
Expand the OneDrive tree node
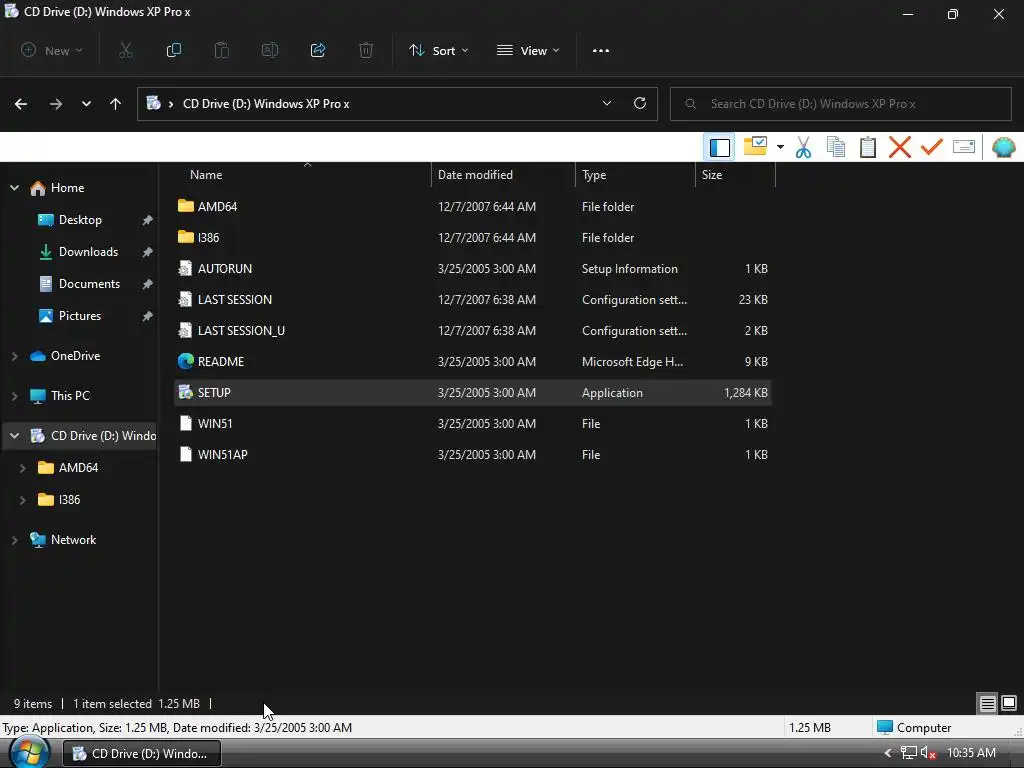tap(14, 356)
